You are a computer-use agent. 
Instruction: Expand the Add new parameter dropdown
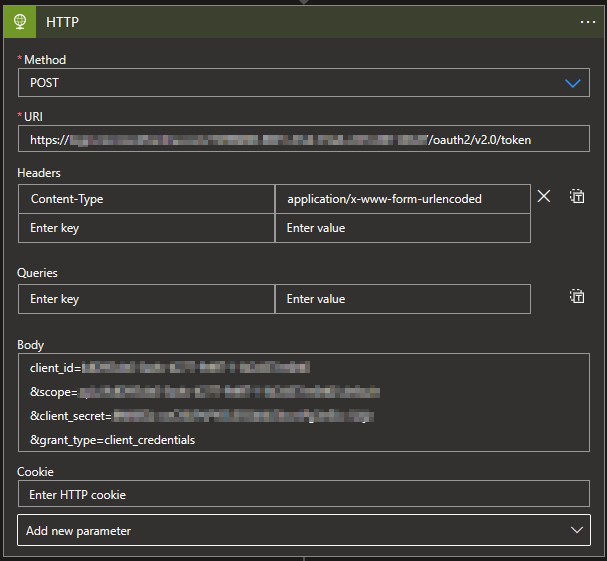tap(304, 530)
